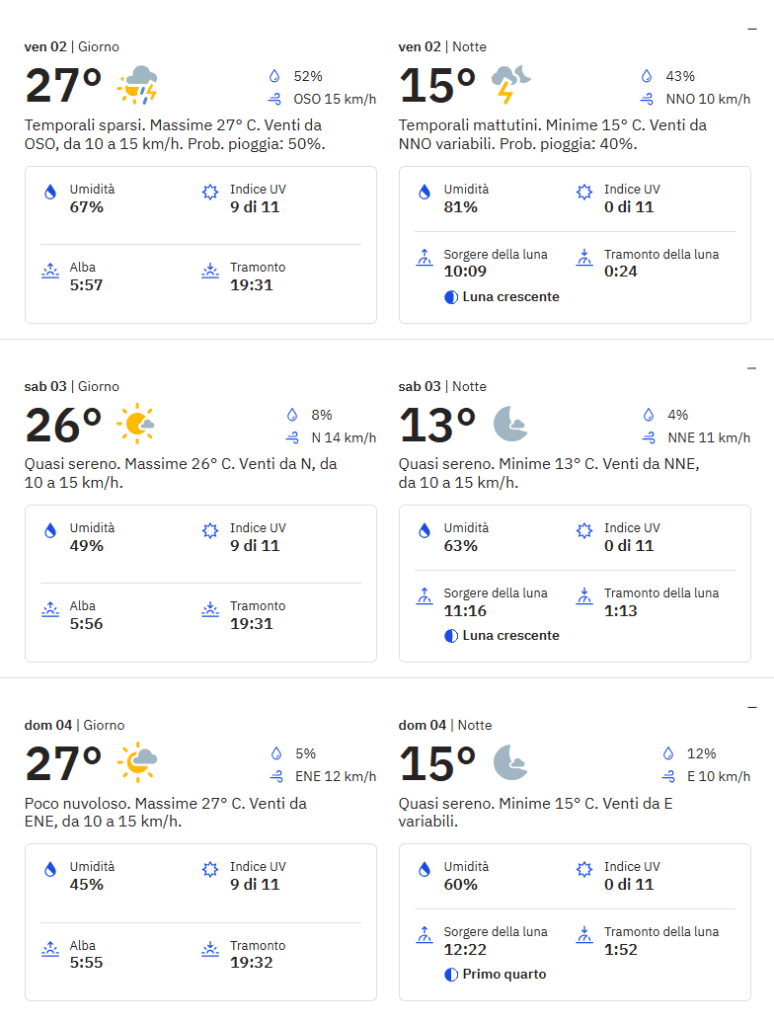
Task: Click the Tramonto della luna icon for dom 04
Action: (585, 935)
